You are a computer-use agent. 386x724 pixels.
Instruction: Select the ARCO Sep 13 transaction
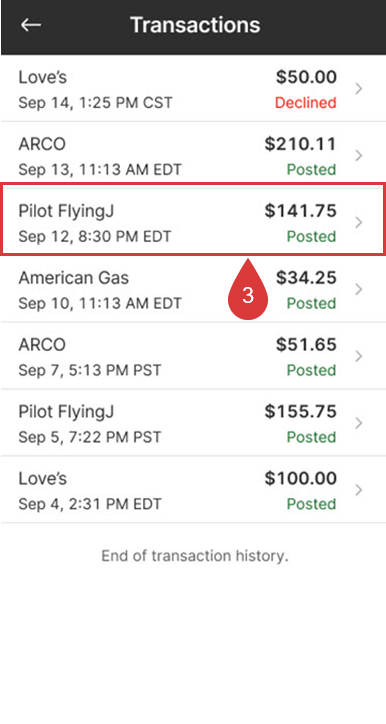pos(193,156)
